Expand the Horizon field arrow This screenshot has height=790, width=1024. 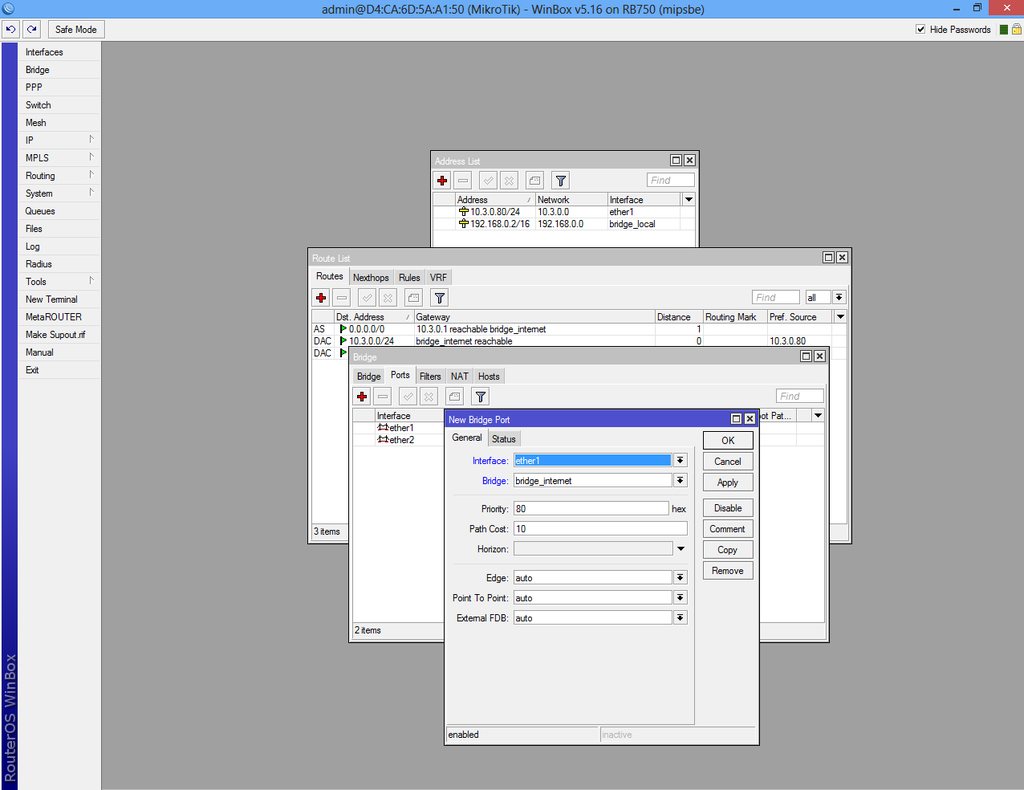(680, 549)
